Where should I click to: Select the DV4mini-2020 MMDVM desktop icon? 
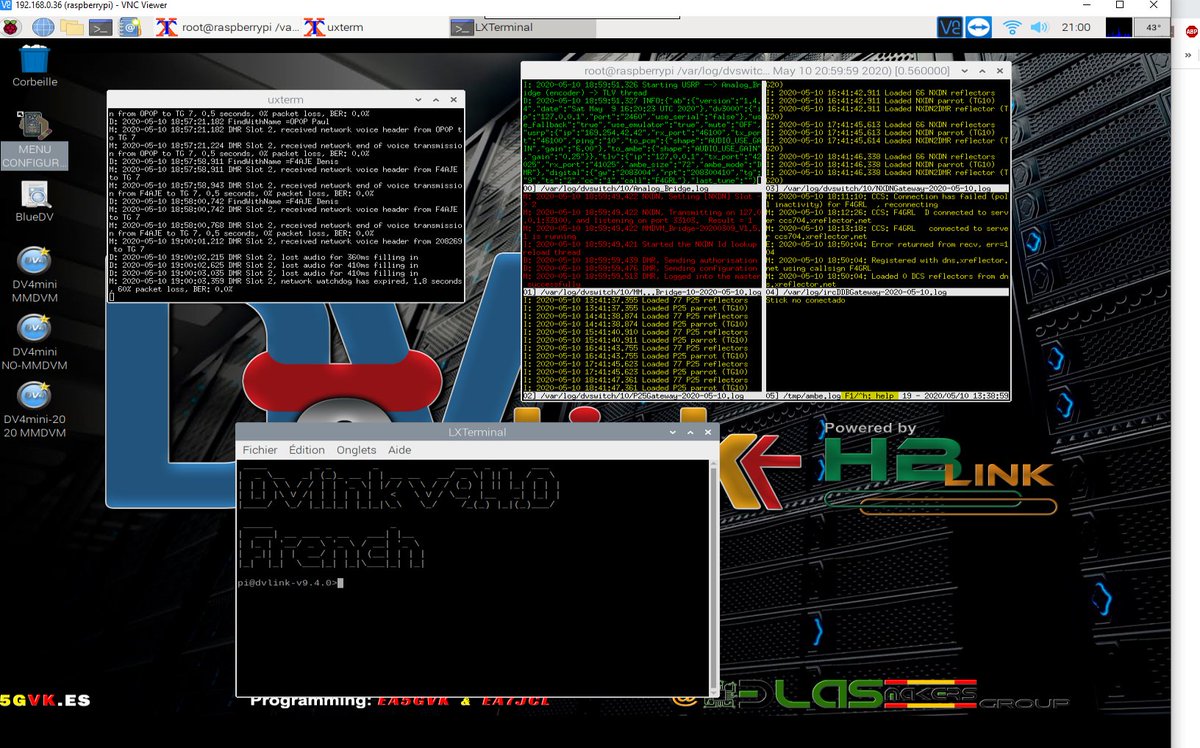click(x=36, y=410)
